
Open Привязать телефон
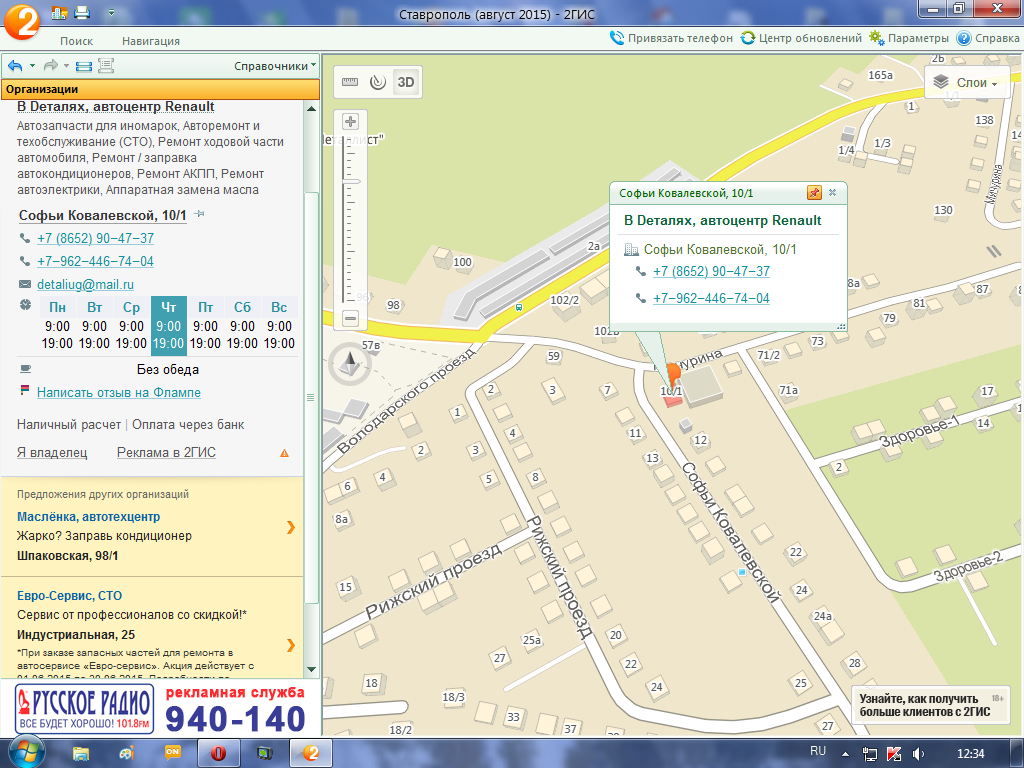coord(671,38)
